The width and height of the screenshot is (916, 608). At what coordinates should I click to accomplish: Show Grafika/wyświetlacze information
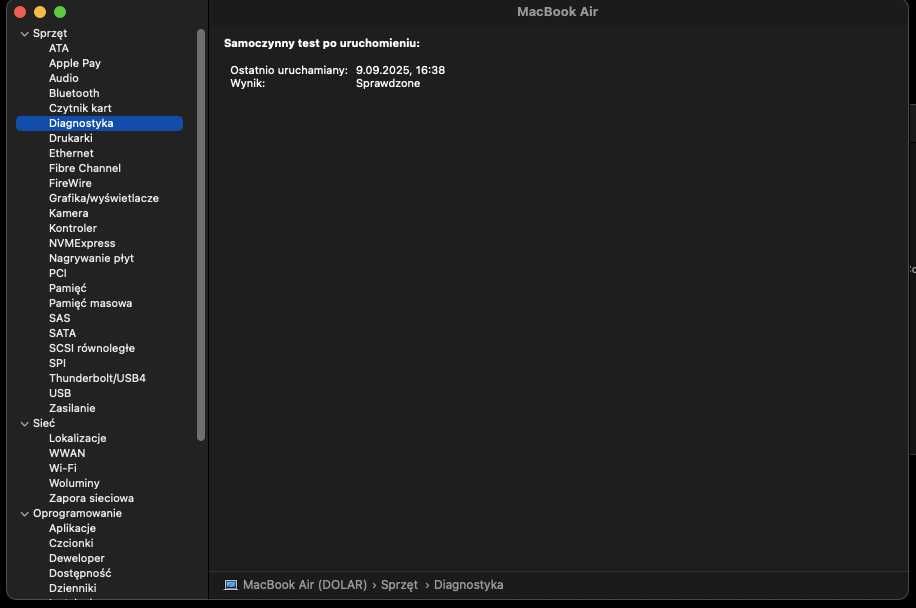[x=104, y=198]
